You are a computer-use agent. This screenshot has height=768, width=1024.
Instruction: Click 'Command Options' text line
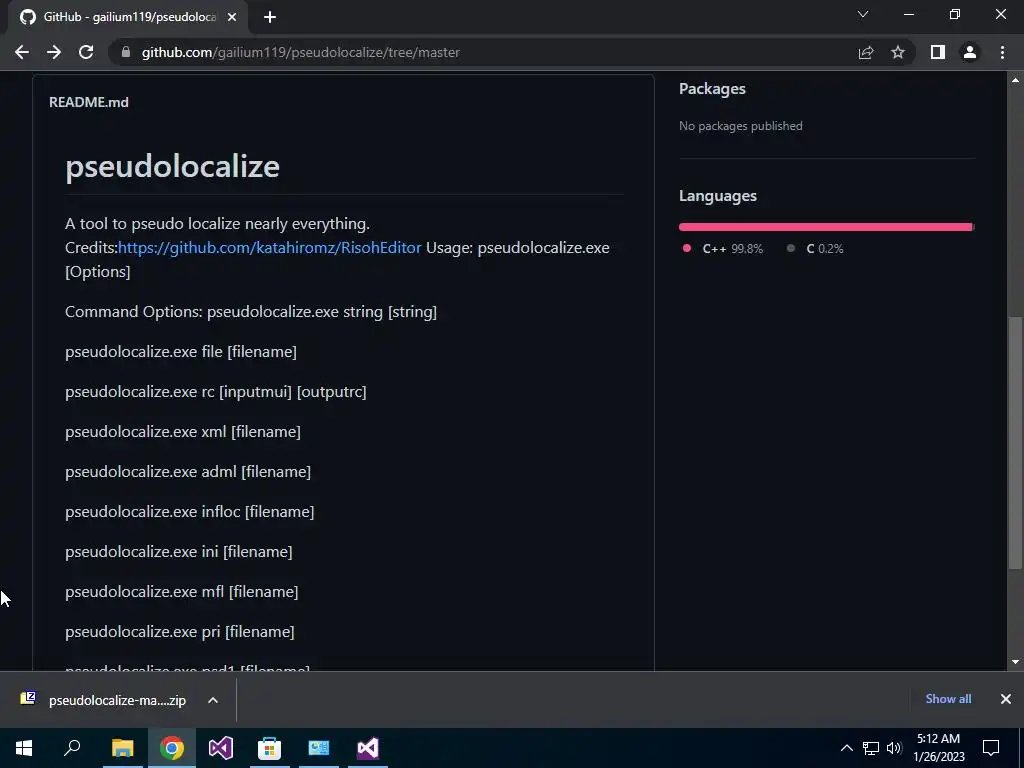[251, 312]
